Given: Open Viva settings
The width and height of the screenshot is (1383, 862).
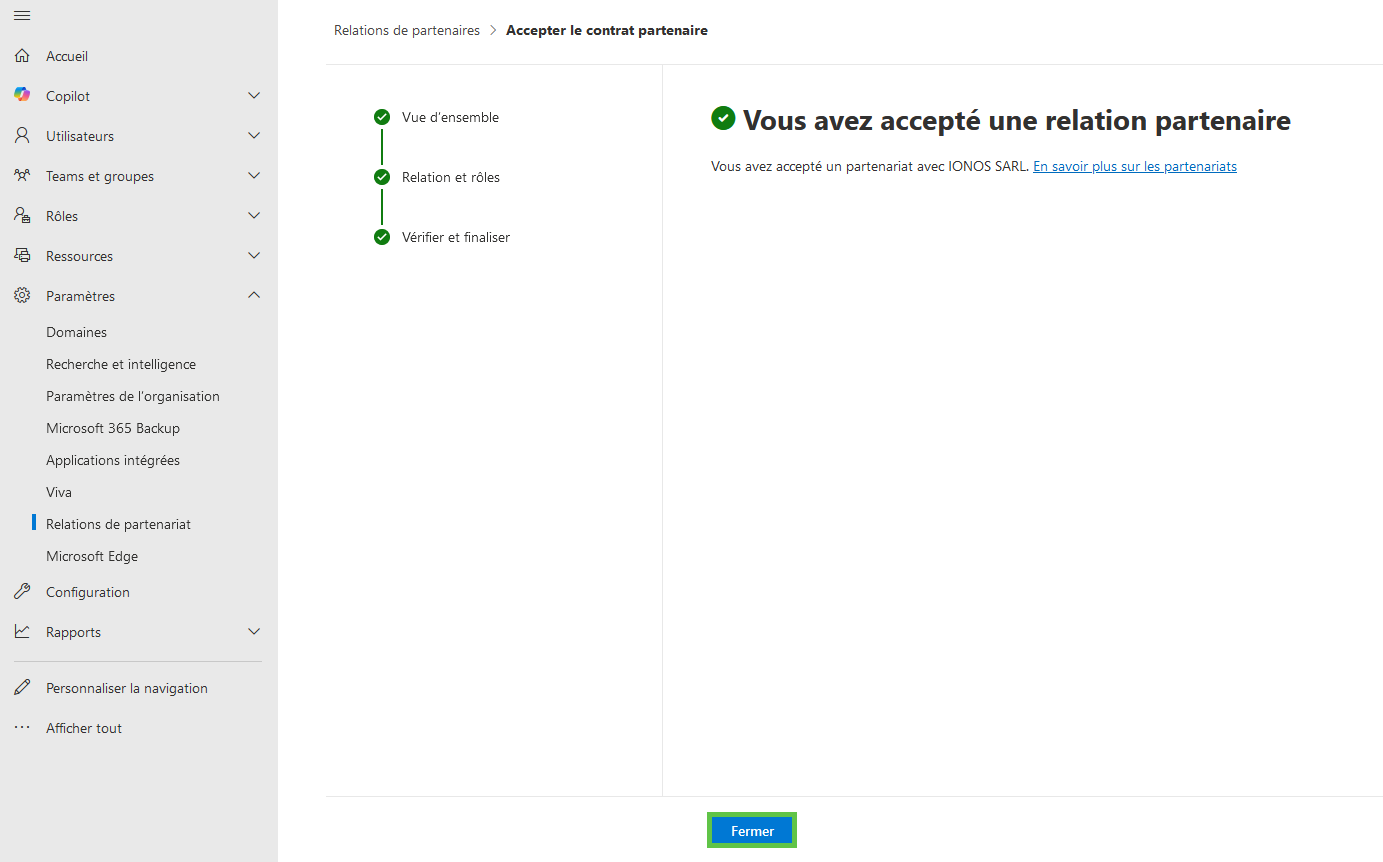Looking at the screenshot, I should click(59, 492).
